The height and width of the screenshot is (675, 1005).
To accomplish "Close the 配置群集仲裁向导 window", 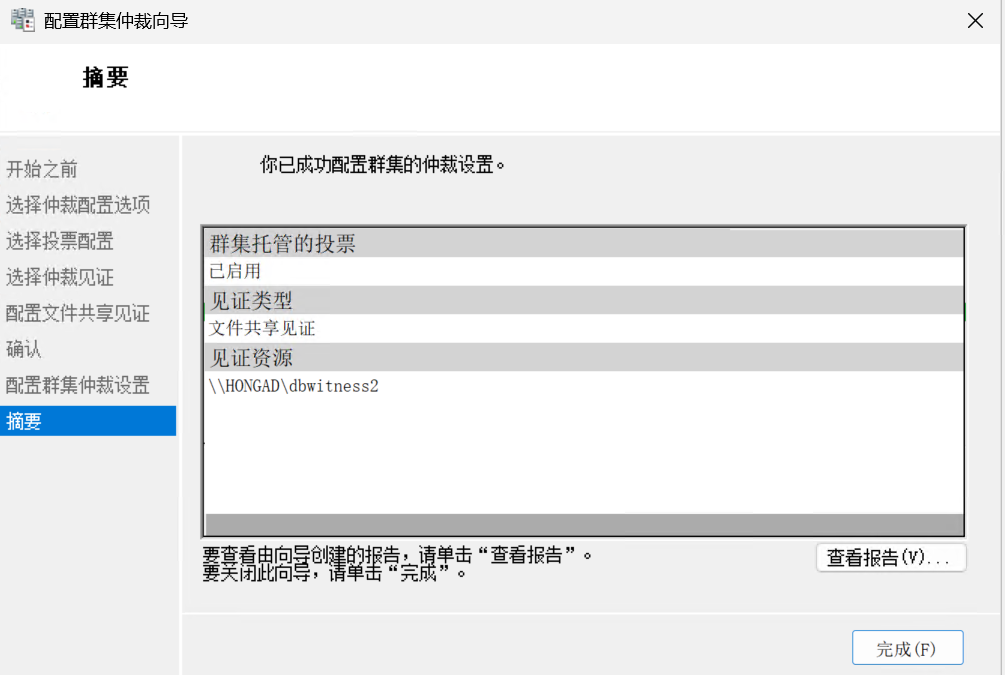I will tap(975, 21).
